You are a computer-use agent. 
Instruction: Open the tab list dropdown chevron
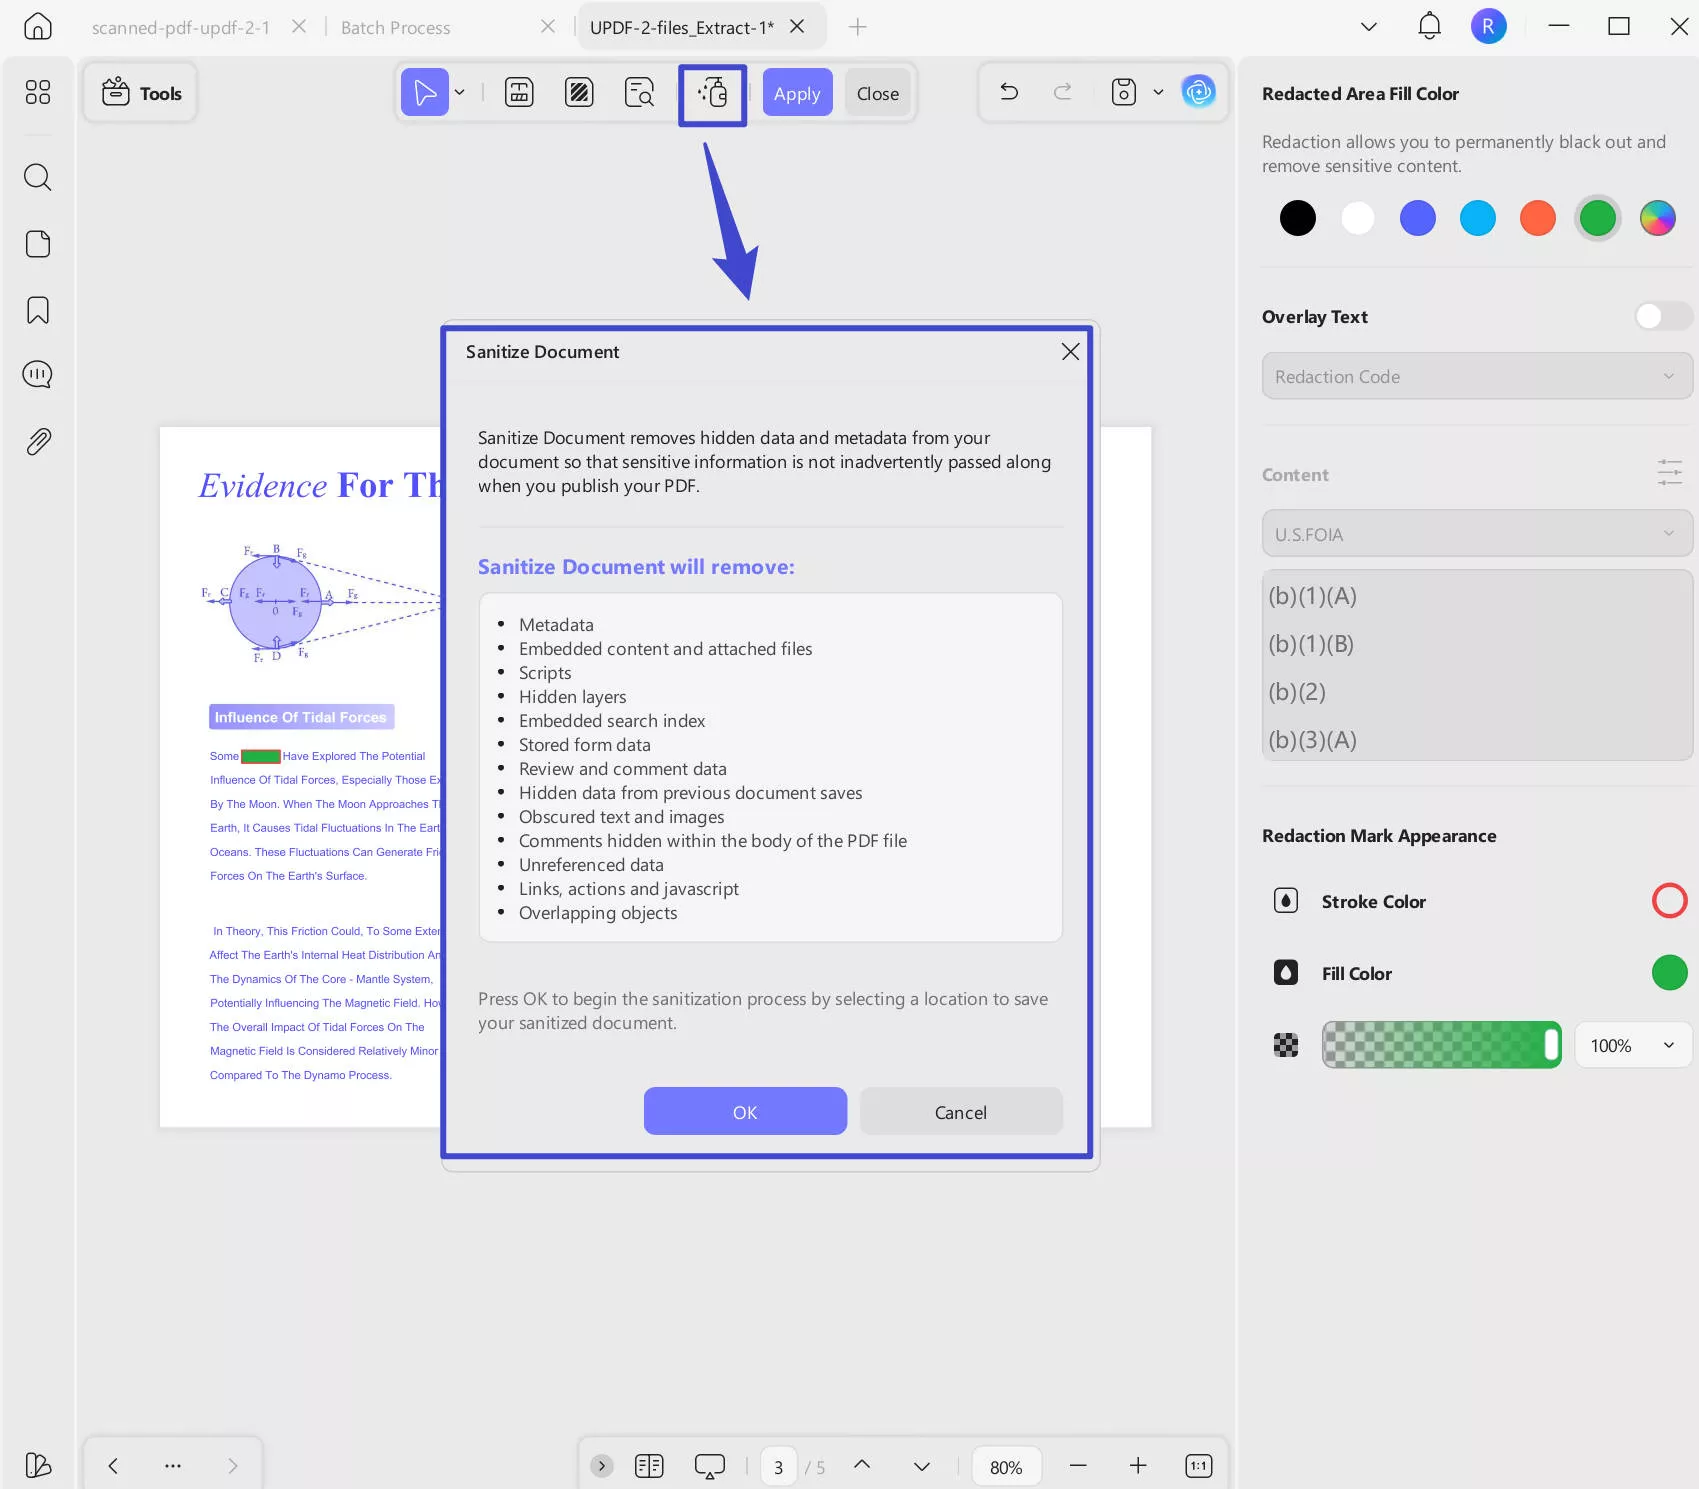1369,27
